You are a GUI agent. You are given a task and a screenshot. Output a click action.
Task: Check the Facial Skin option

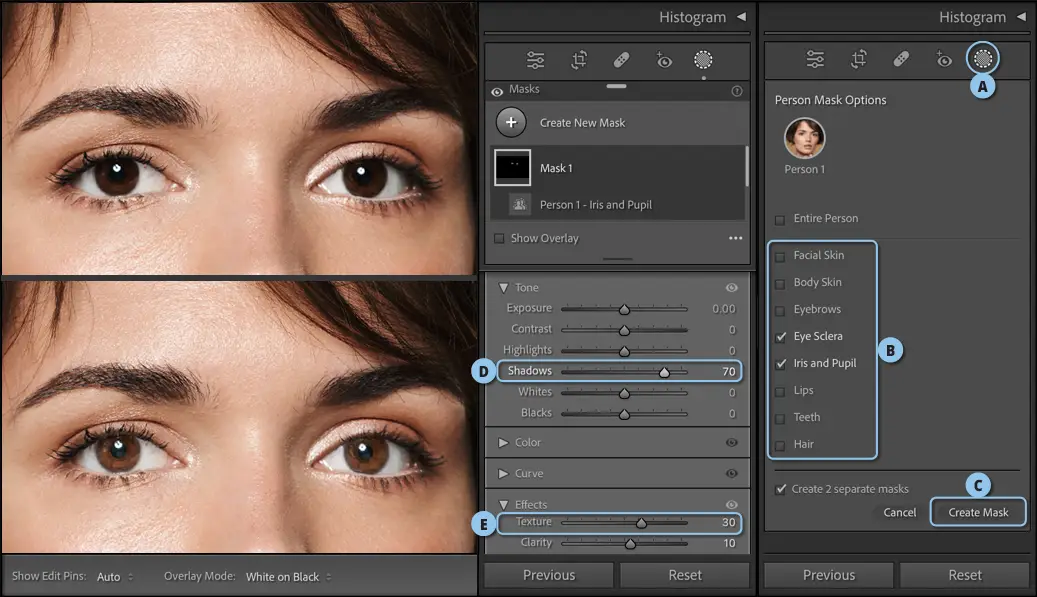click(780, 256)
